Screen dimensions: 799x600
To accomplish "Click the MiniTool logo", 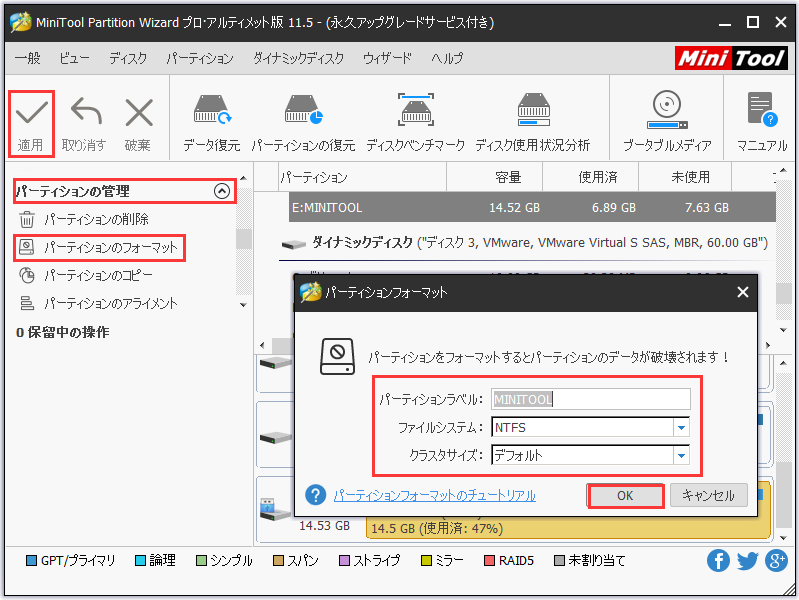I will (731, 58).
